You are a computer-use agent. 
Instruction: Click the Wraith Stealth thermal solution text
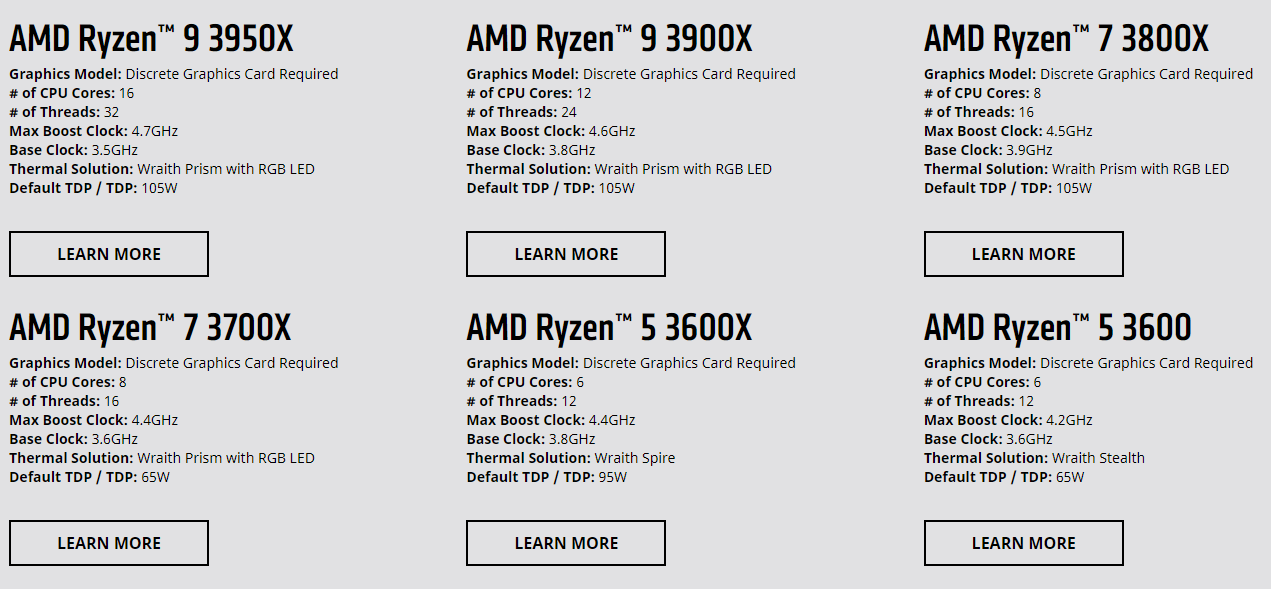[x=1098, y=458]
